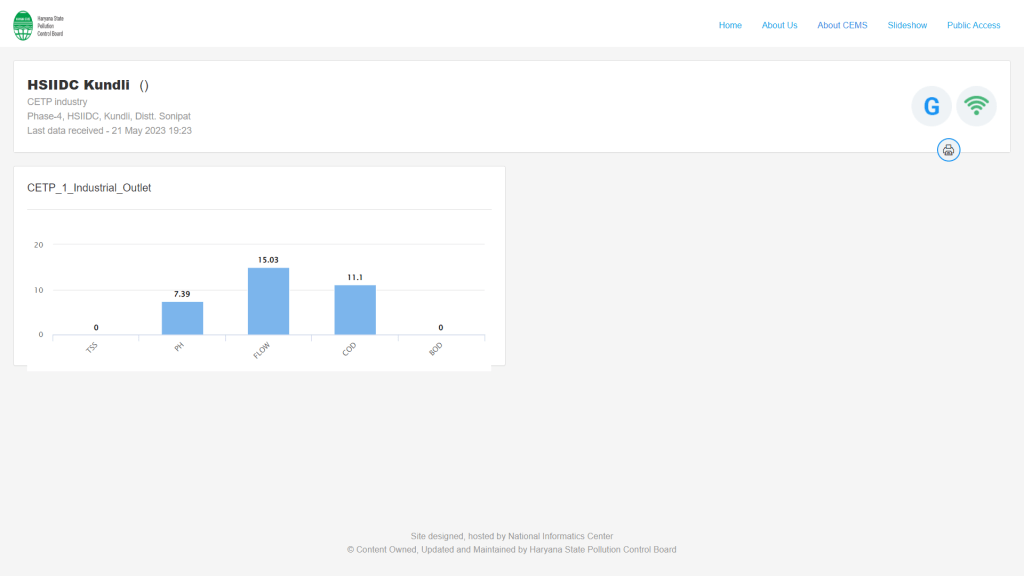The height and width of the screenshot is (576, 1024).
Task: Click the green wifi connectivity icon
Action: (976, 106)
